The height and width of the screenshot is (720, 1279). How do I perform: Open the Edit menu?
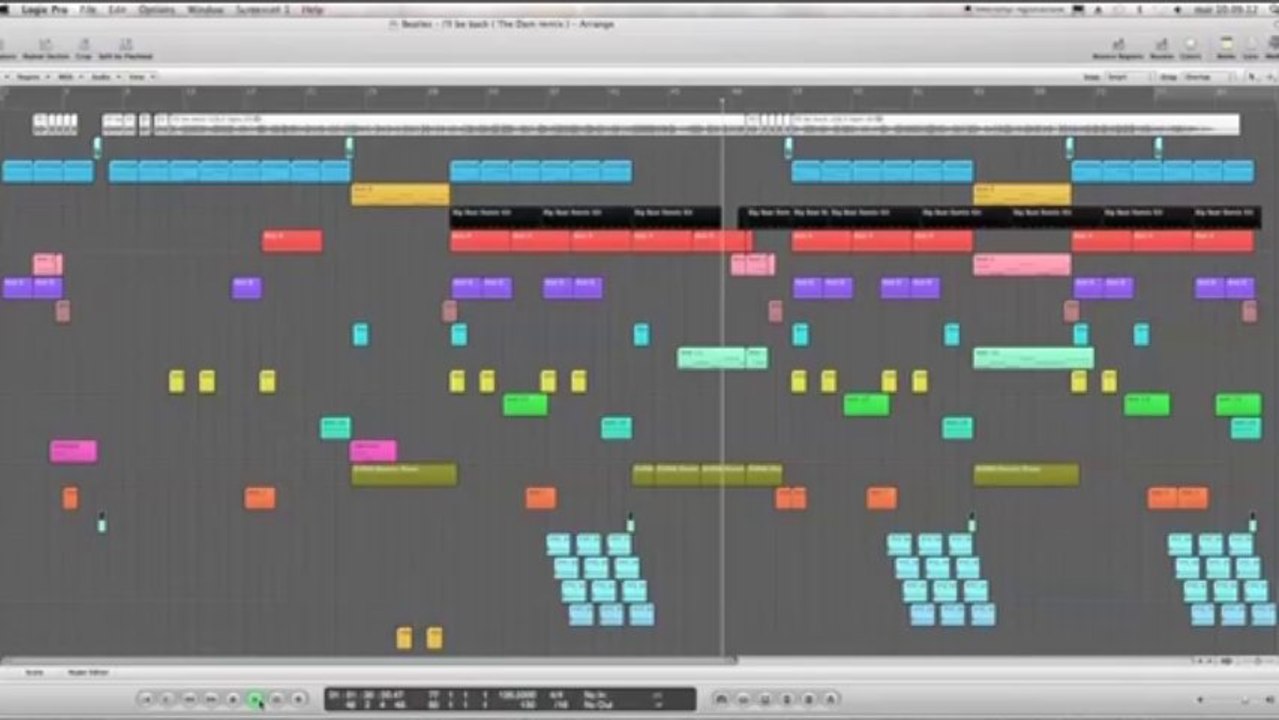pos(118,9)
